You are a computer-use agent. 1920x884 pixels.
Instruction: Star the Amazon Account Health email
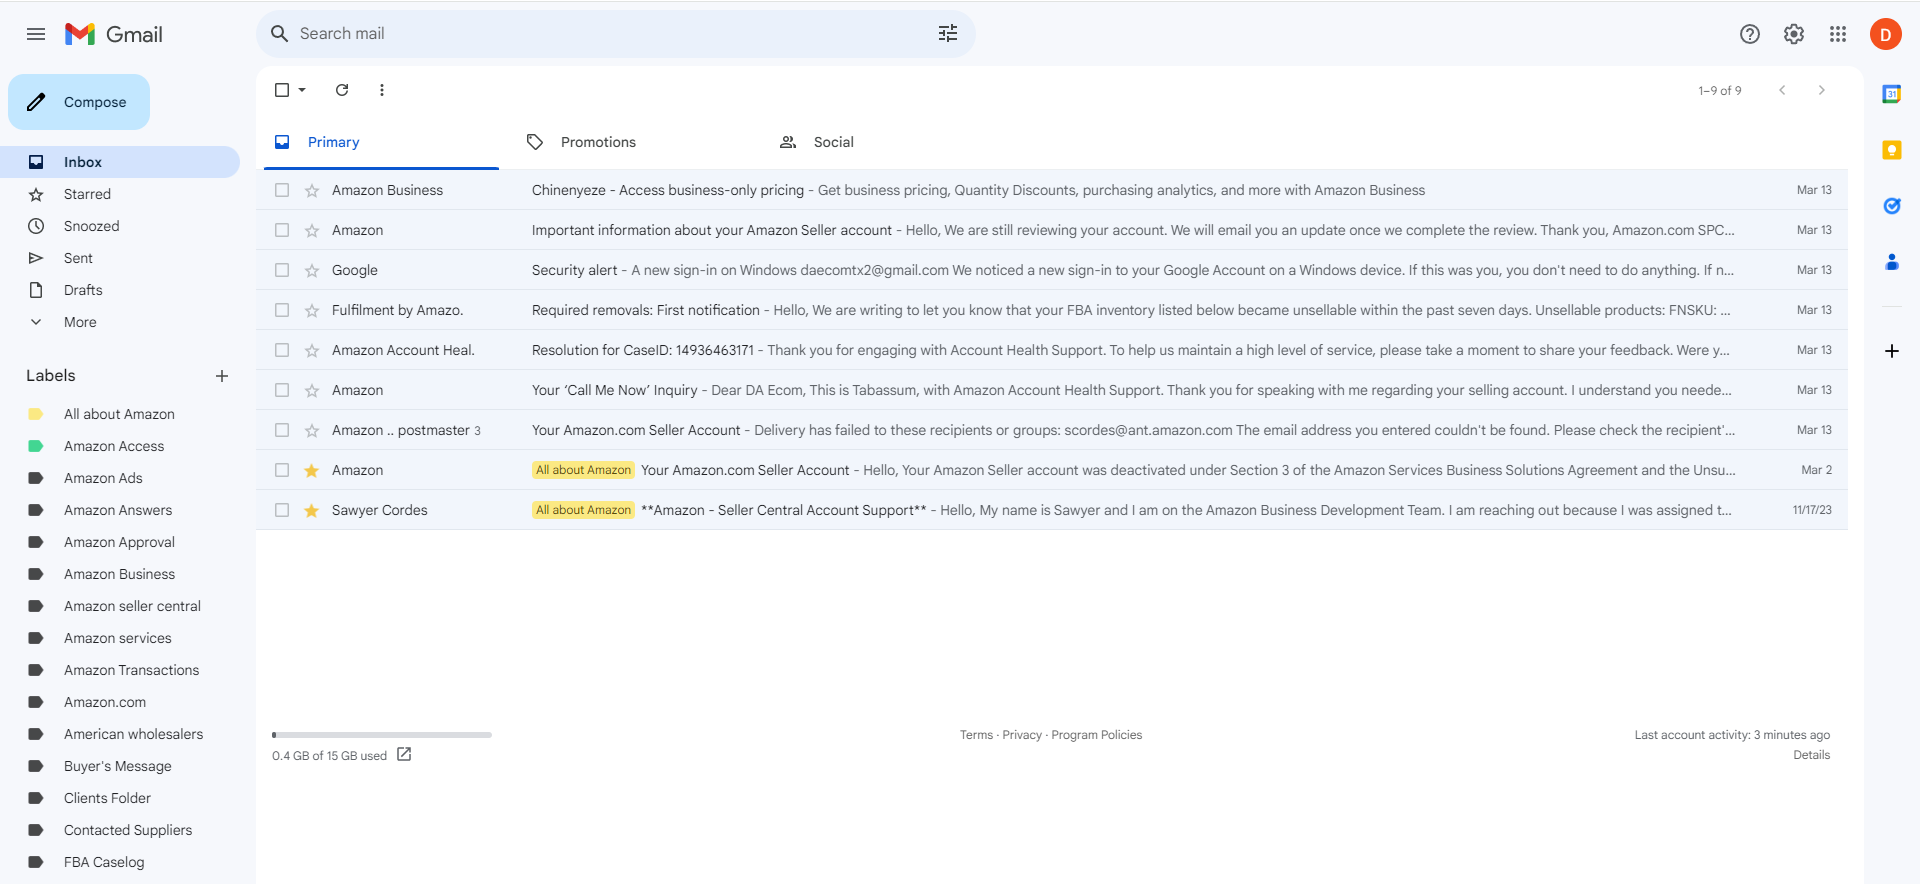312,350
